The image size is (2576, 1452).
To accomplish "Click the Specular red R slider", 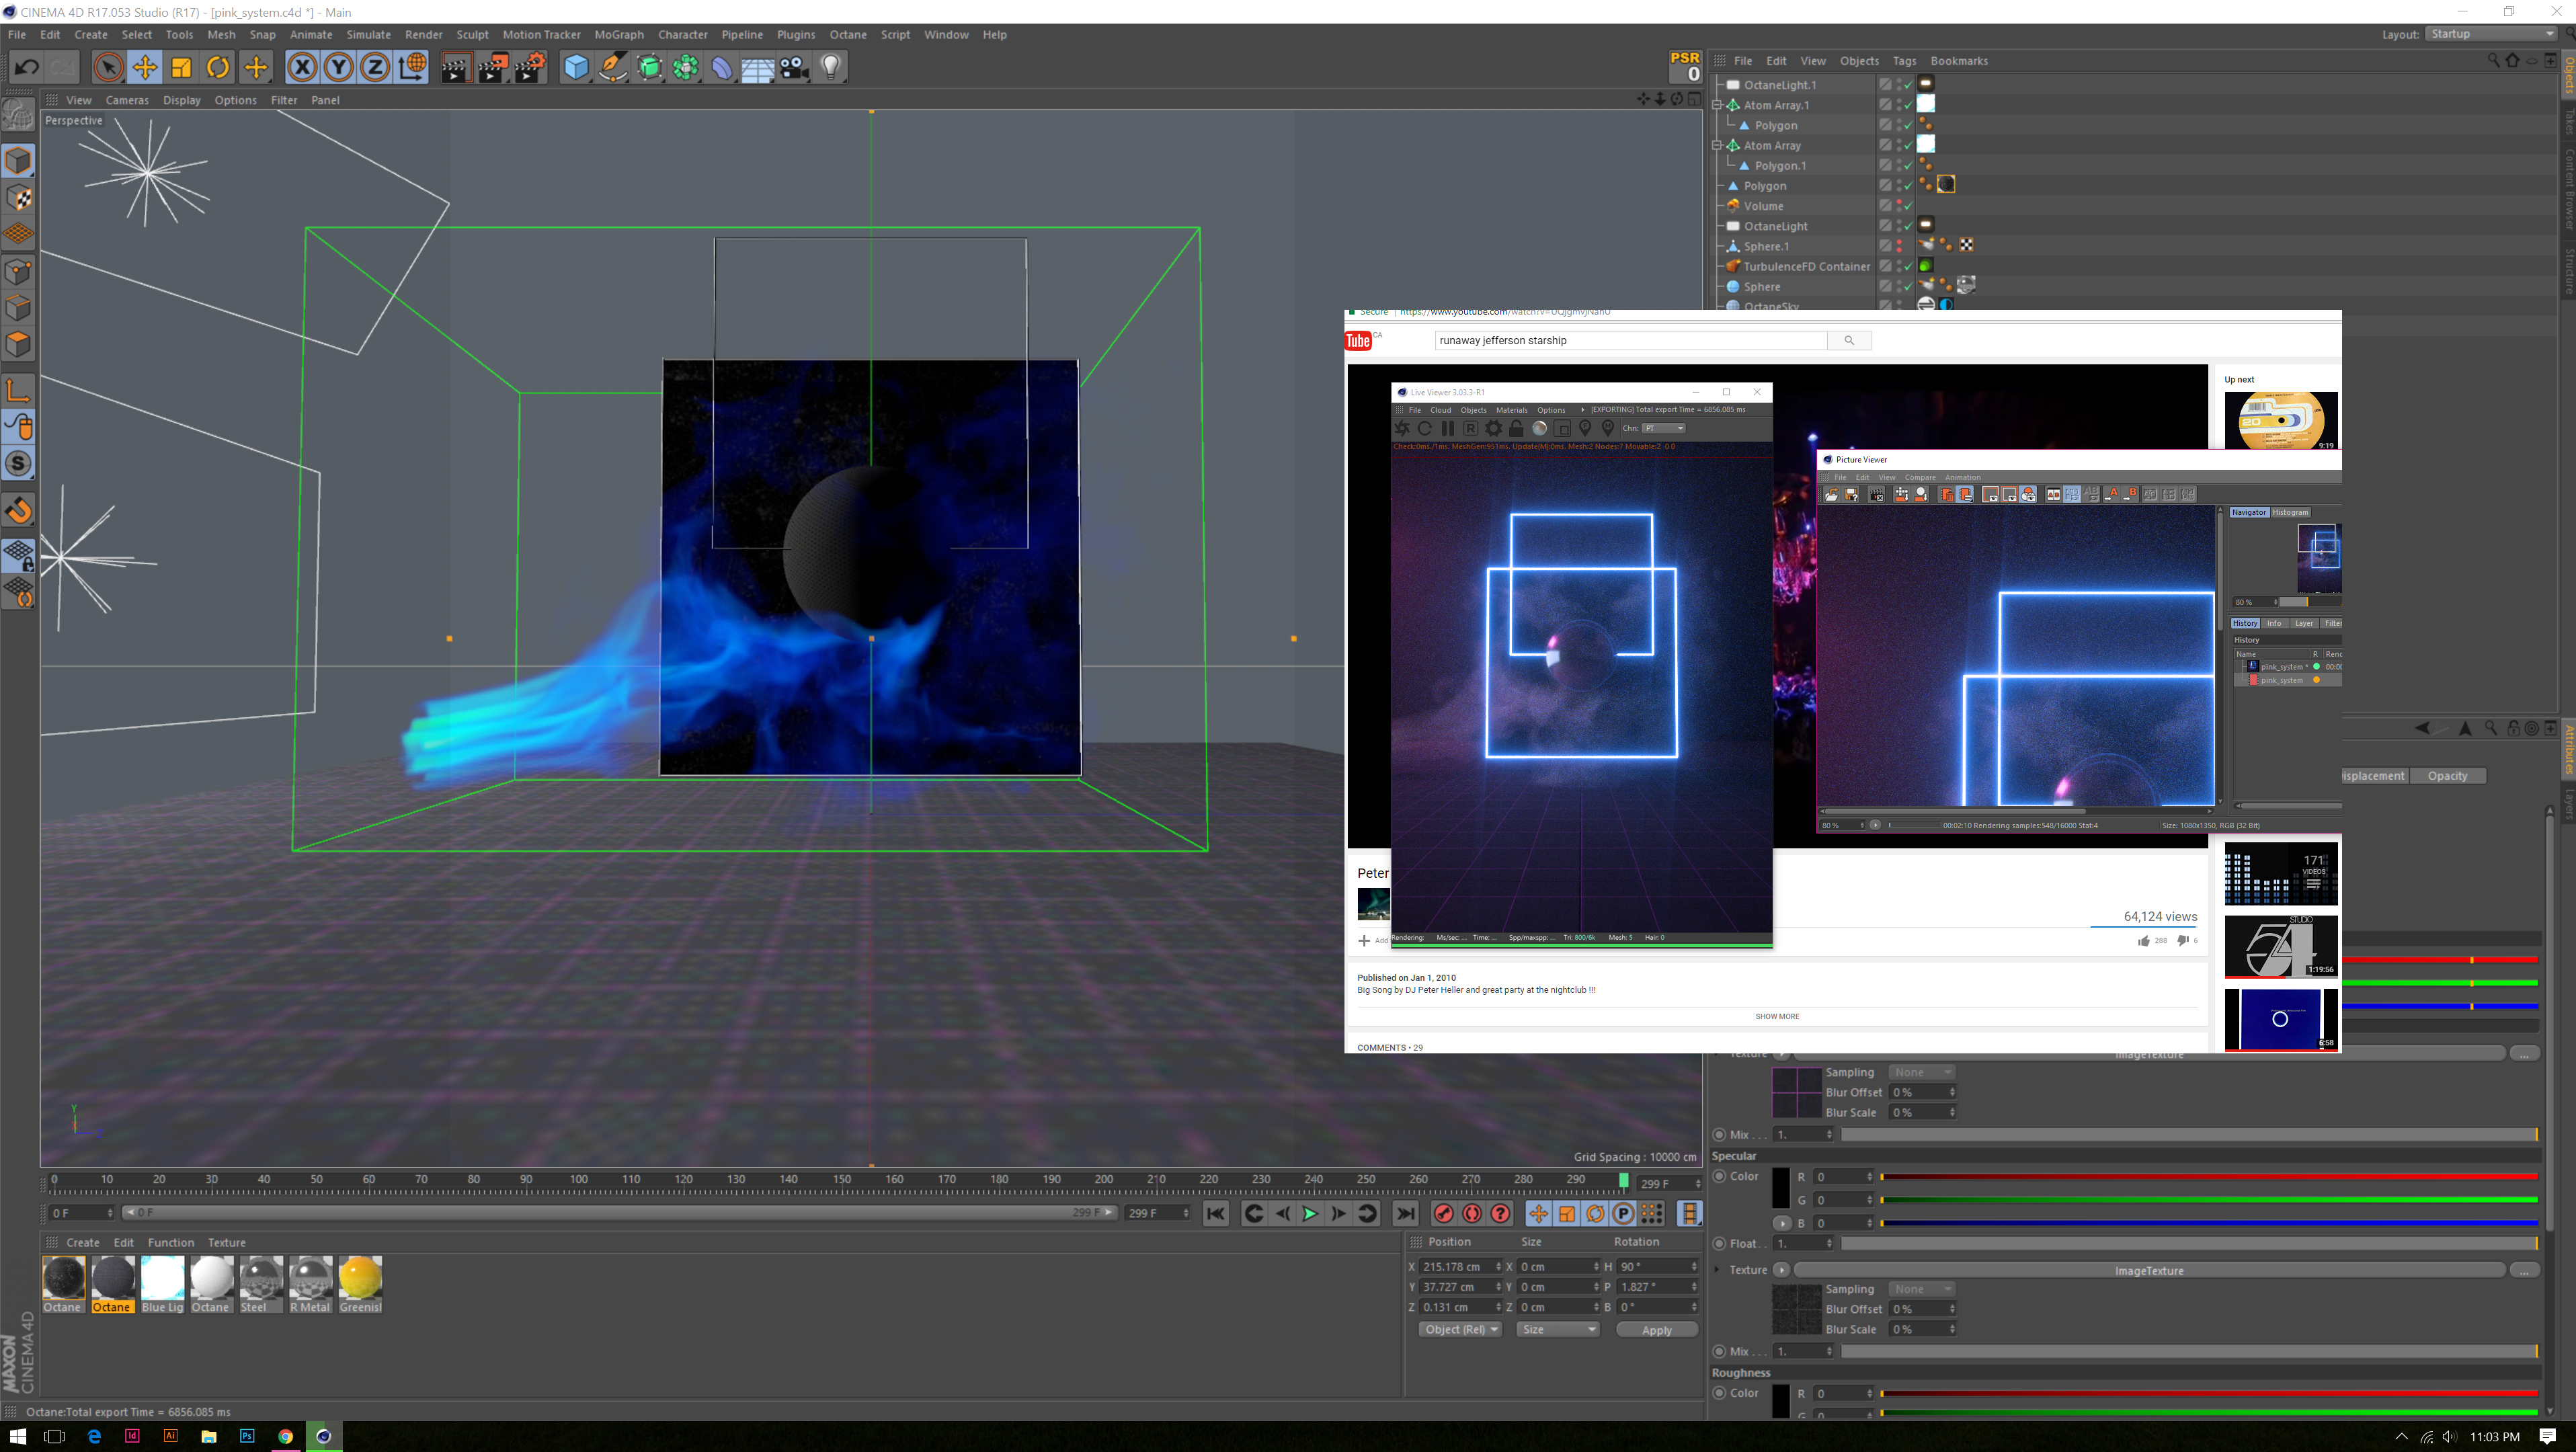I will tap(2208, 1177).
